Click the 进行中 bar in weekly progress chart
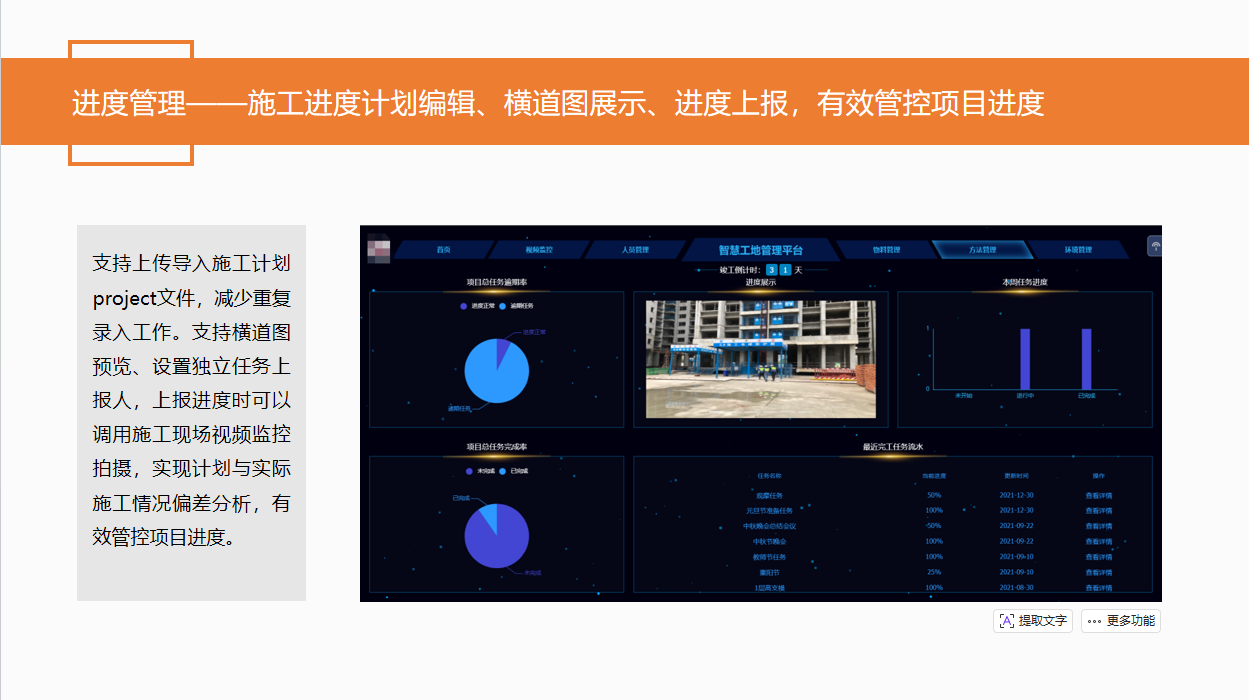The image size is (1249, 700). pyautogui.click(x=1025, y=359)
